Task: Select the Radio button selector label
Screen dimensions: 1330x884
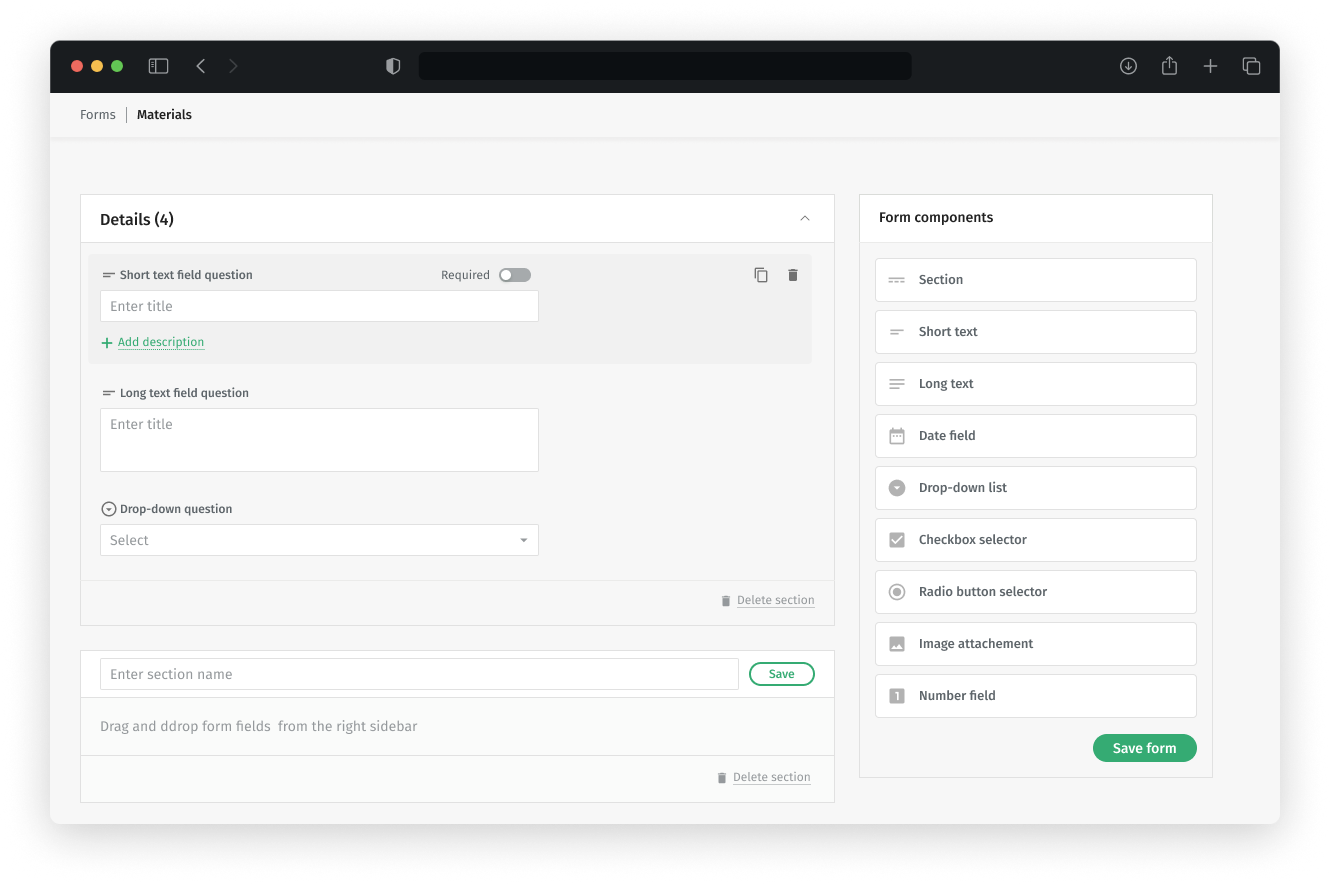Action: click(983, 592)
